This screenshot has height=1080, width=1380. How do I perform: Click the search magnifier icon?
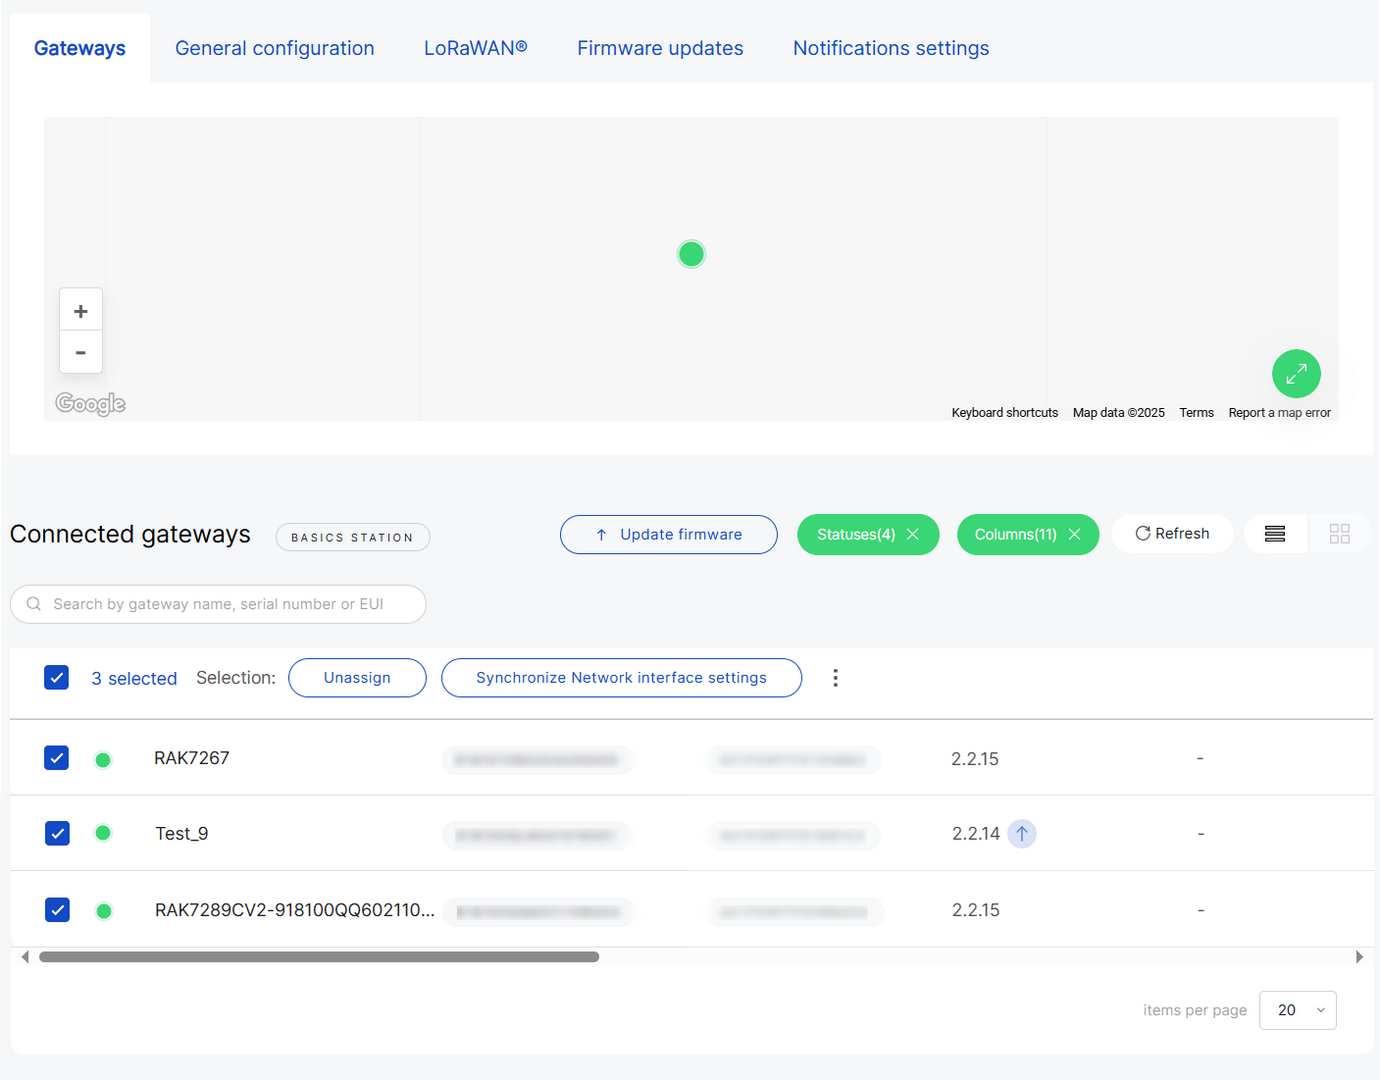[x=34, y=604]
